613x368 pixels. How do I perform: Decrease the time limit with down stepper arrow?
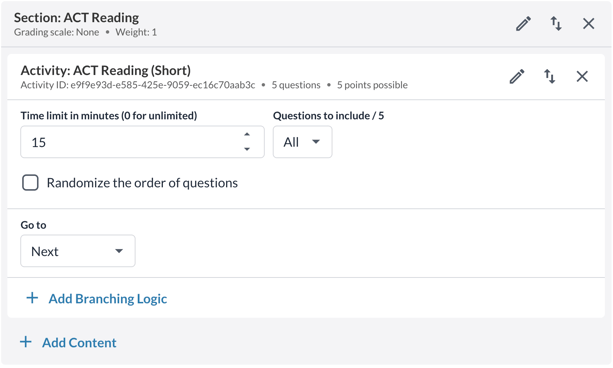[247, 149]
